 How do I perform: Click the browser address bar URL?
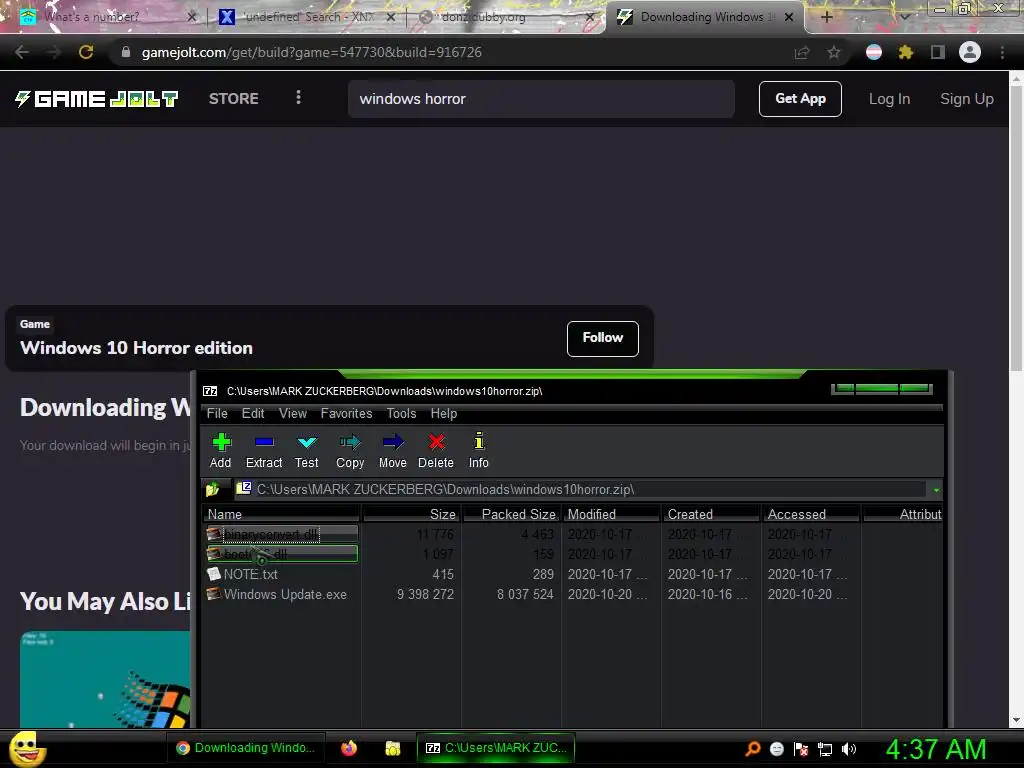click(x=312, y=52)
